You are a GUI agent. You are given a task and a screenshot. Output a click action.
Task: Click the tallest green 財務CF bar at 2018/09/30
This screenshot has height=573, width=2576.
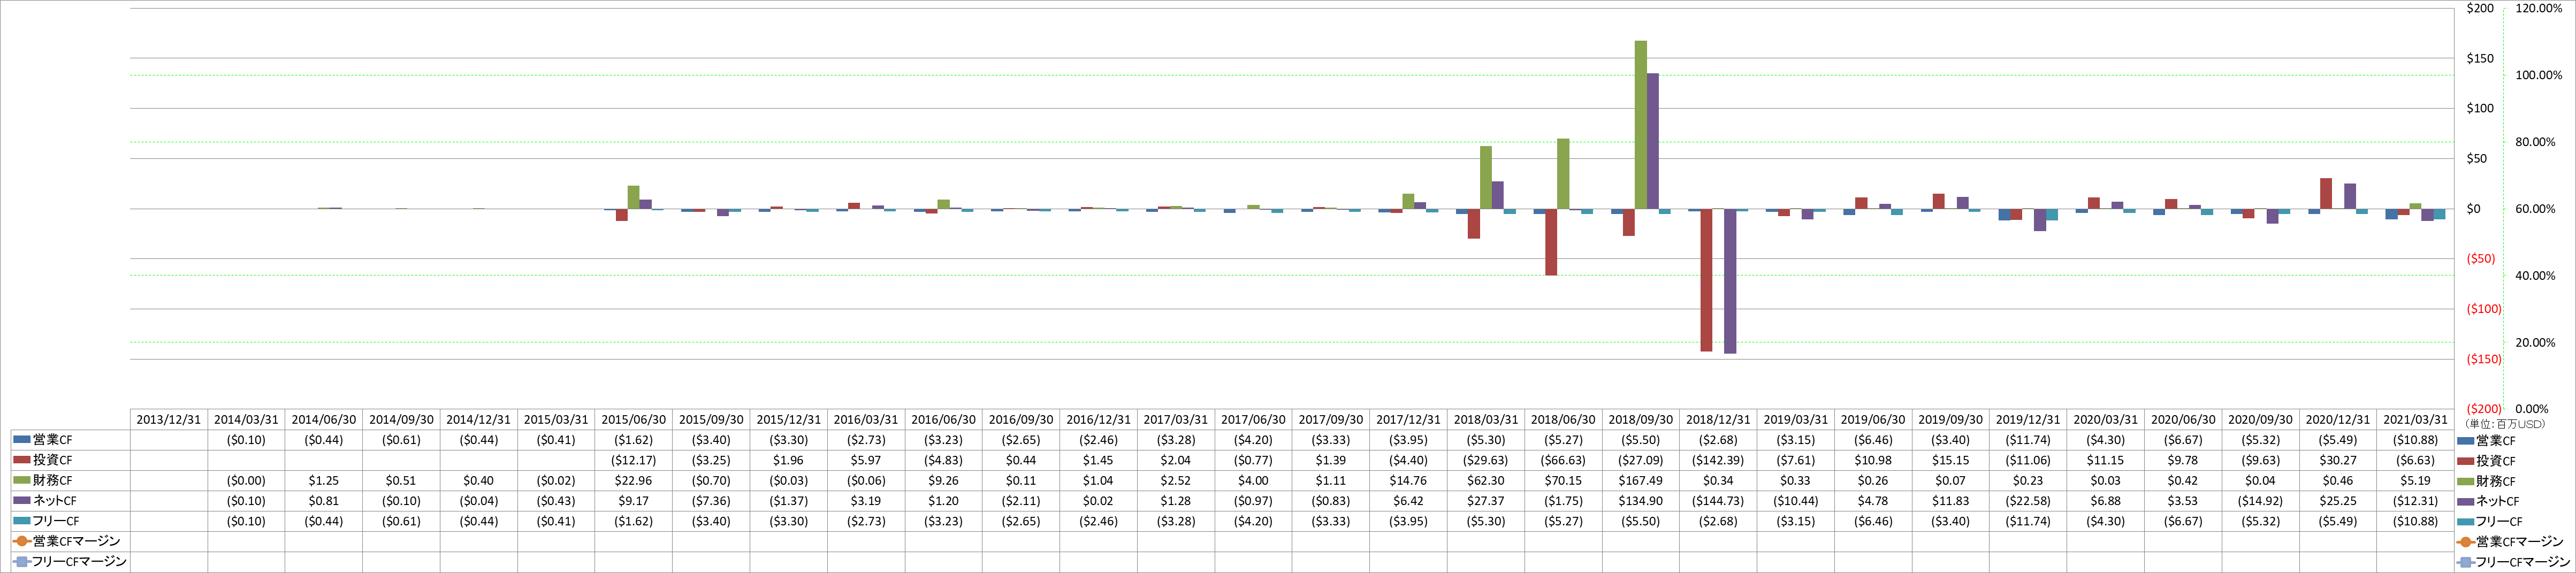point(1641,125)
